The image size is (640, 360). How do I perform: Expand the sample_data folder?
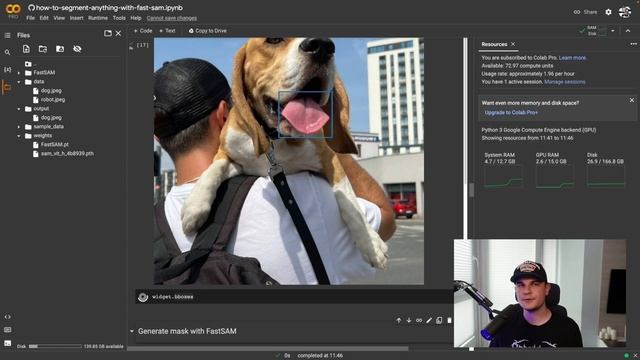[18, 127]
